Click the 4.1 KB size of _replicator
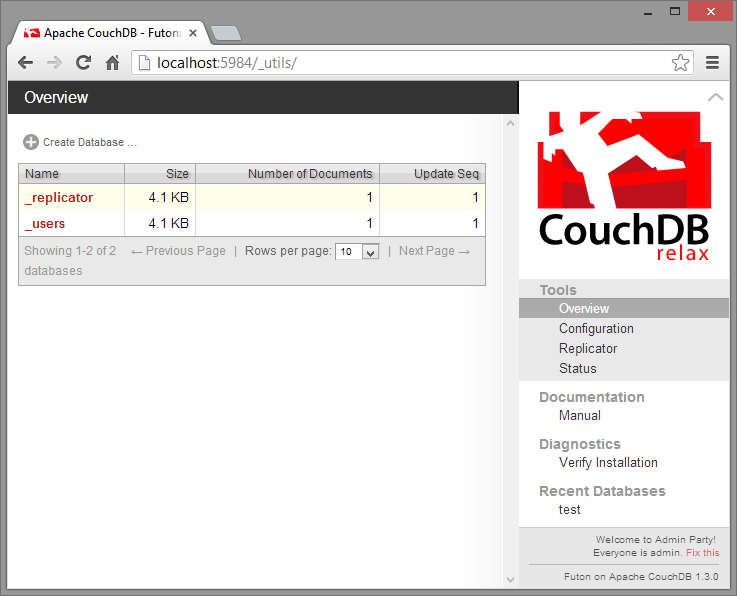The height and width of the screenshot is (596, 737). (x=168, y=197)
